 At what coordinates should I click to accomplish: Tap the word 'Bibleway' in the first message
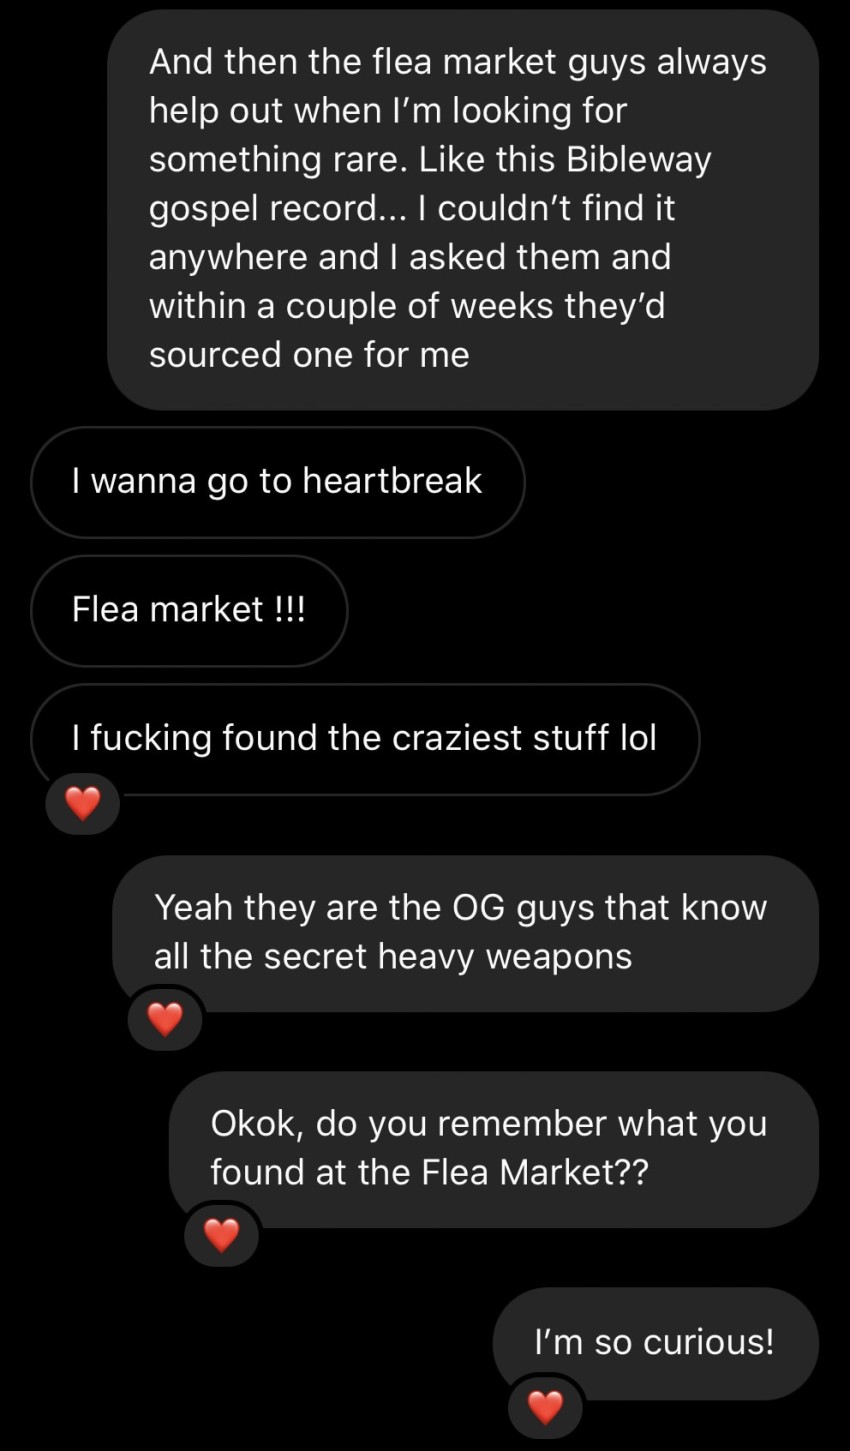point(638,160)
